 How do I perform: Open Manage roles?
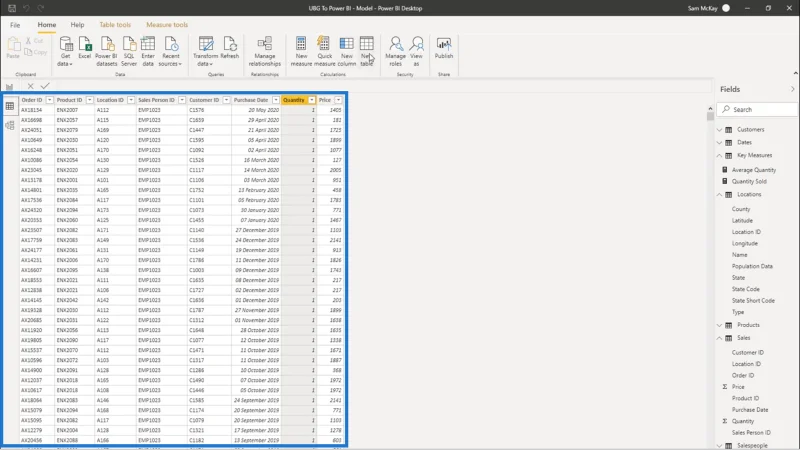[x=395, y=51]
